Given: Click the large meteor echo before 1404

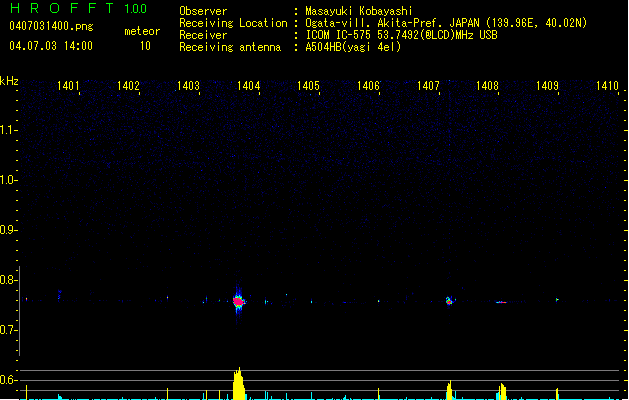Looking at the screenshot, I should (x=239, y=301).
